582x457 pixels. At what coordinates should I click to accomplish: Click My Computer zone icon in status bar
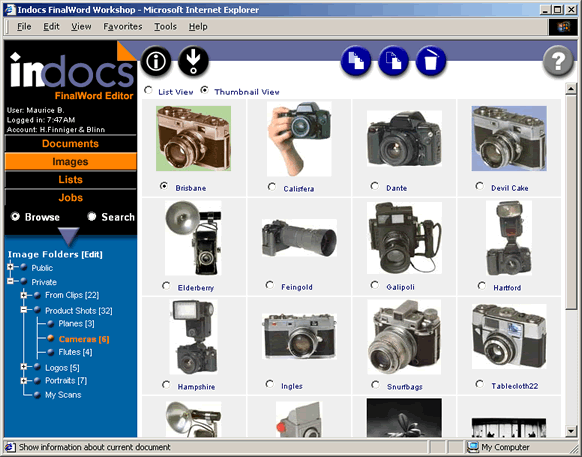(x=473, y=447)
